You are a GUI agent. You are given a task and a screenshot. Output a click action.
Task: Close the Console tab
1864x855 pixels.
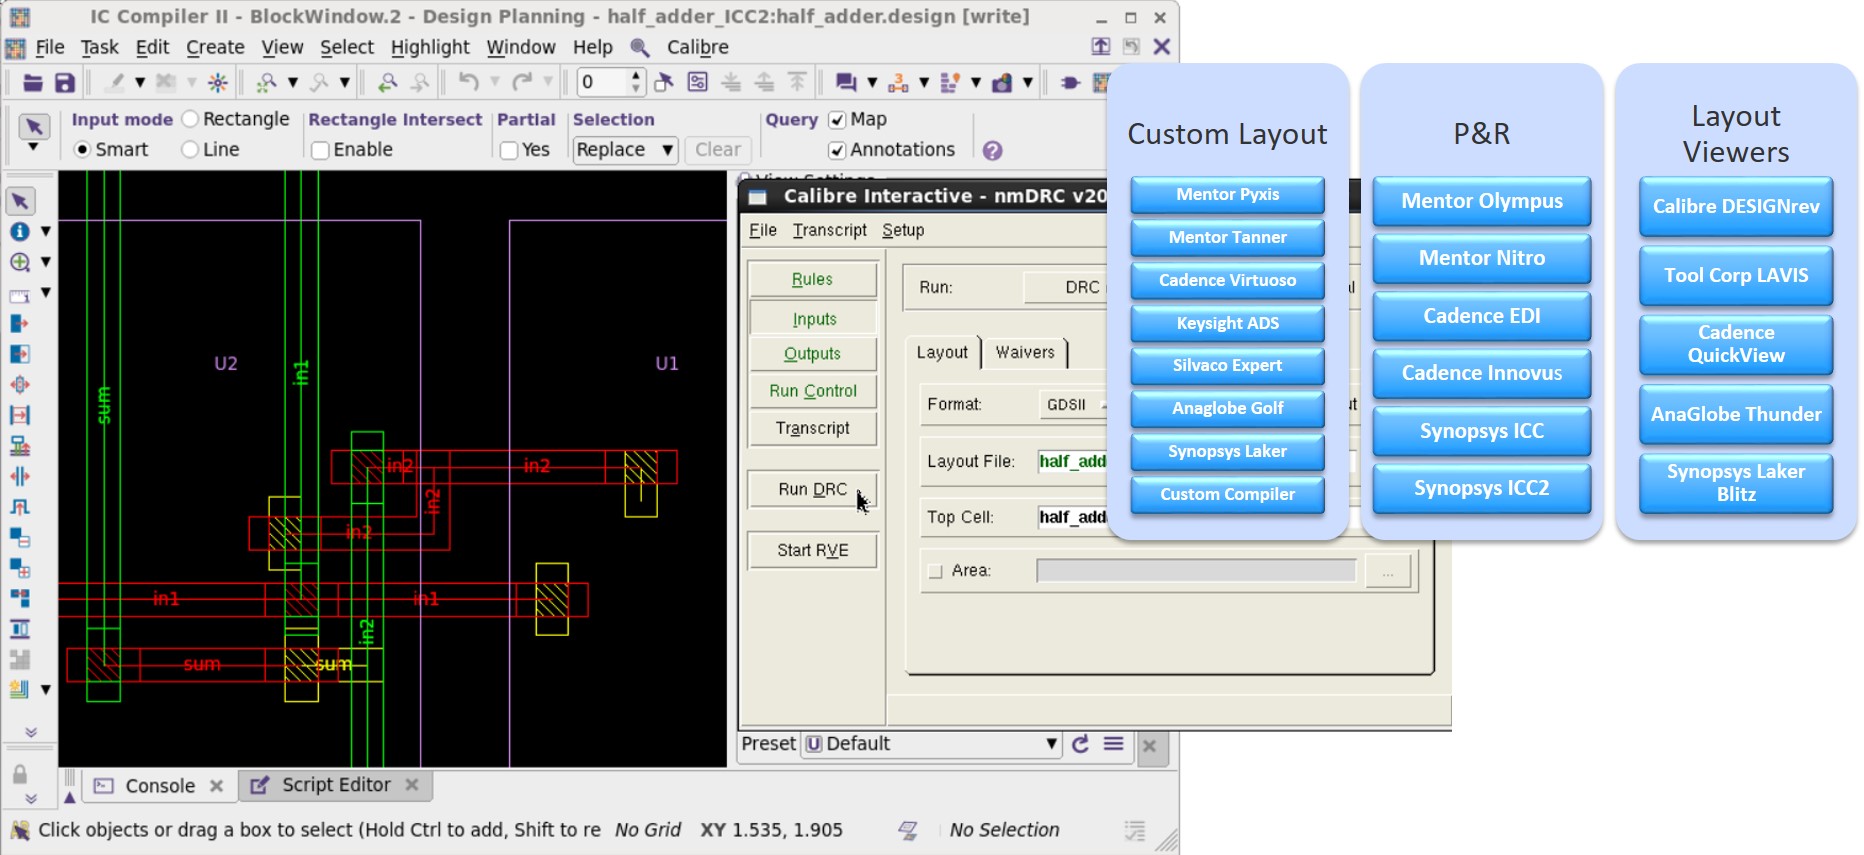click(216, 786)
